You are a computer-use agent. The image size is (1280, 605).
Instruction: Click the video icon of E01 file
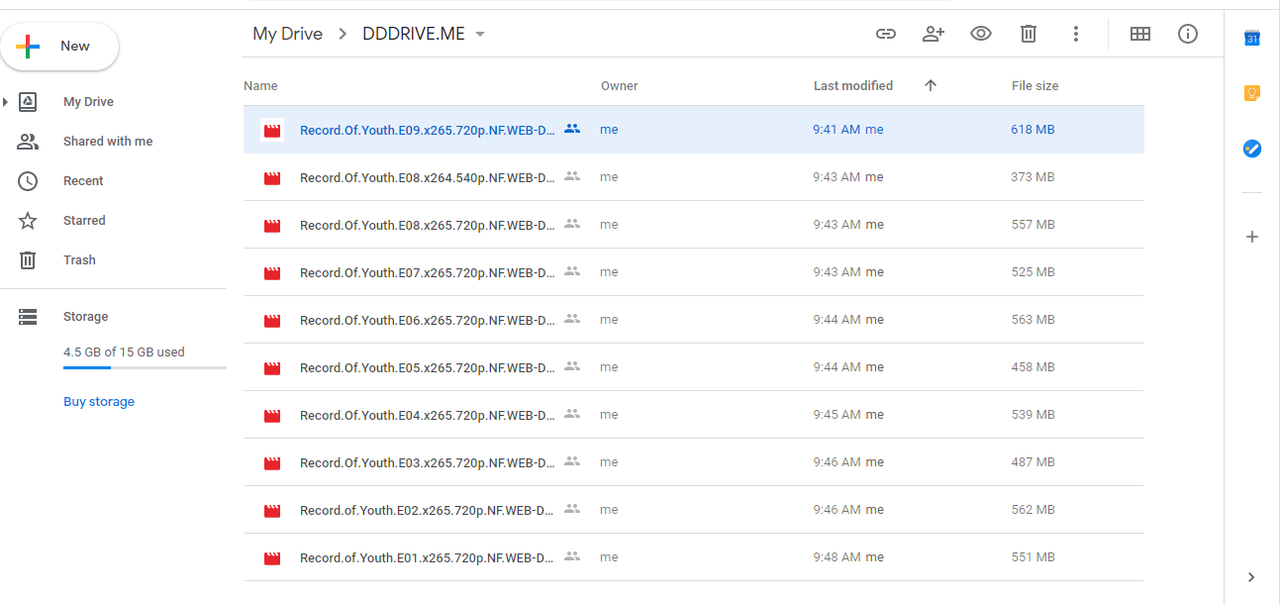click(271, 558)
